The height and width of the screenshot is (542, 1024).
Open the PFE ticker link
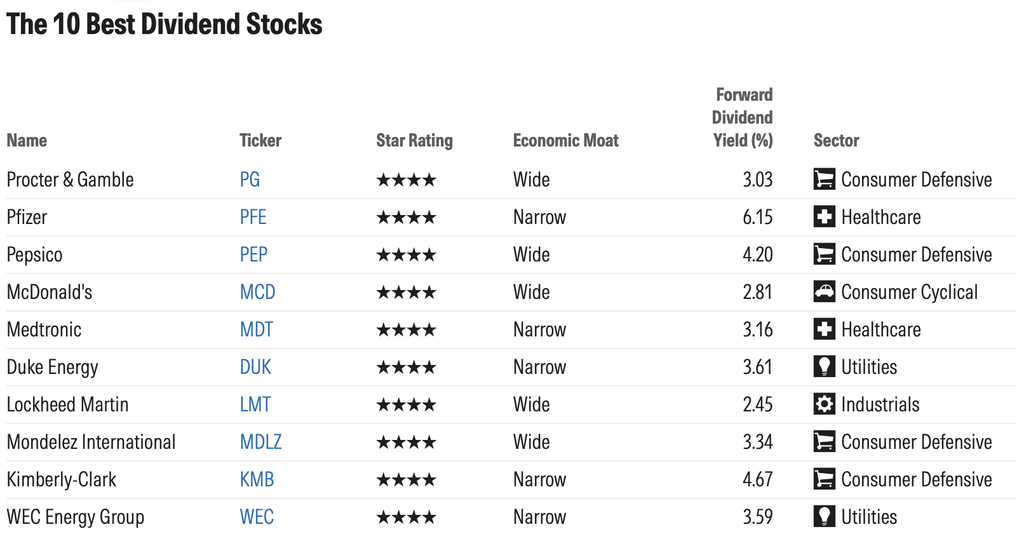[x=253, y=217]
